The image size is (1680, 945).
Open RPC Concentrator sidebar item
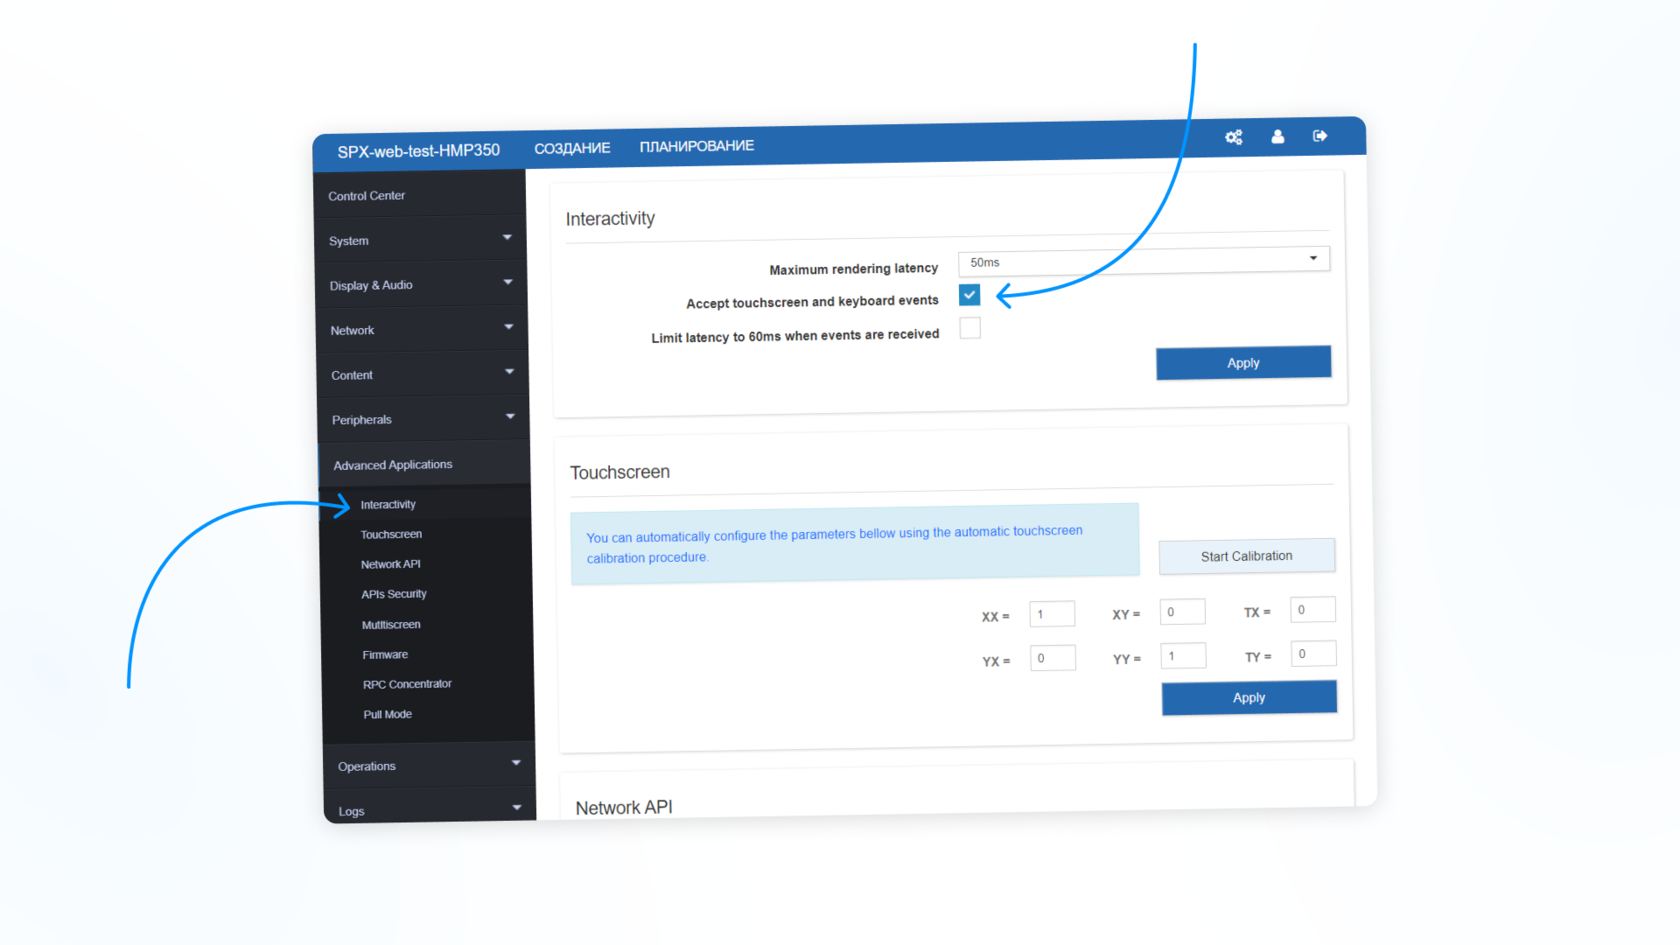pyautogui.click(x=407, y=684)
